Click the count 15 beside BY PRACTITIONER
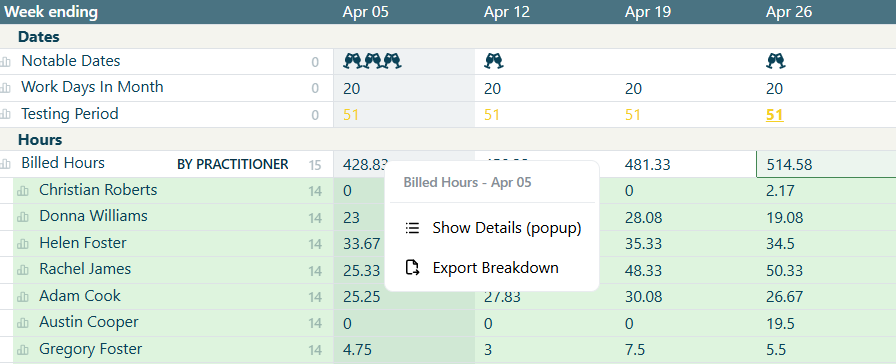 (315, 166)
